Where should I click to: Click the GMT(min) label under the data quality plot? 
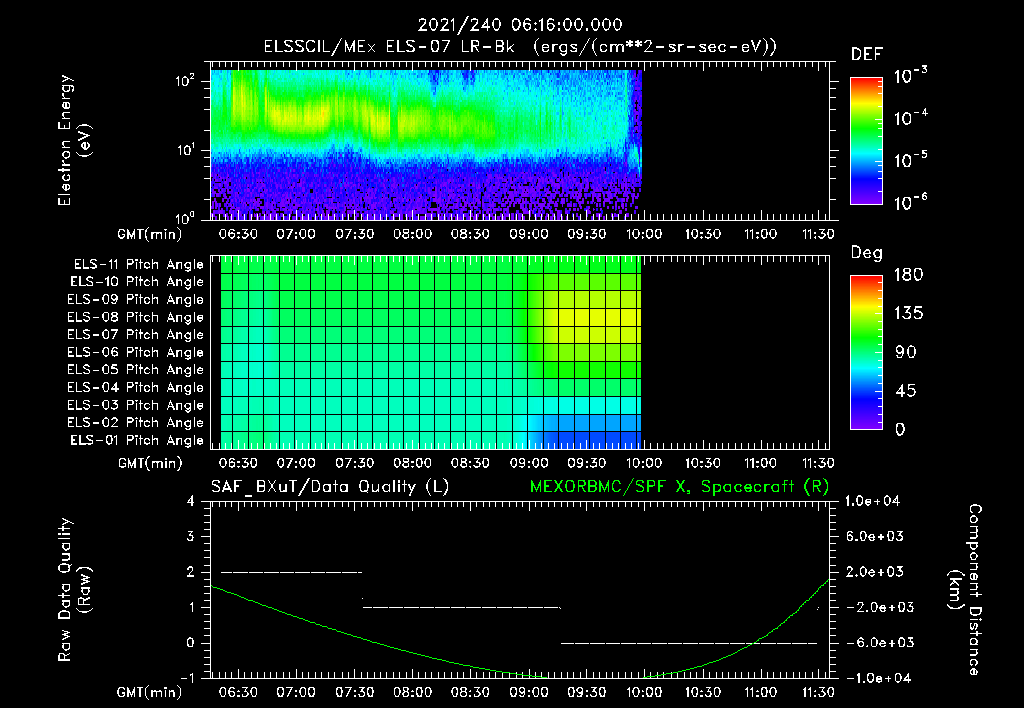coord(150,692)
